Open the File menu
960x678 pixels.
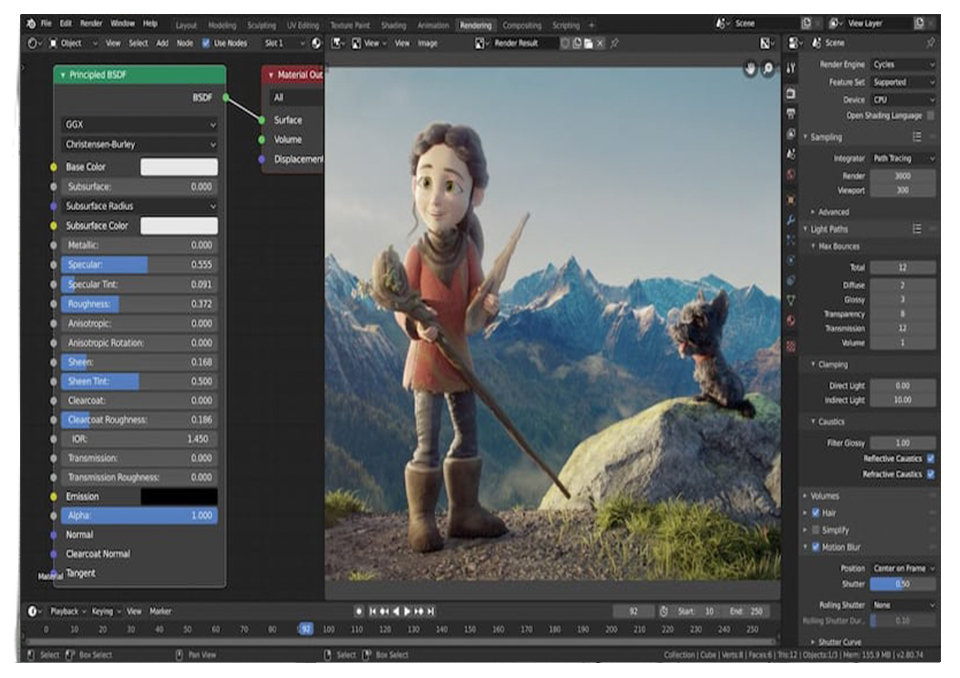[46, 24]
